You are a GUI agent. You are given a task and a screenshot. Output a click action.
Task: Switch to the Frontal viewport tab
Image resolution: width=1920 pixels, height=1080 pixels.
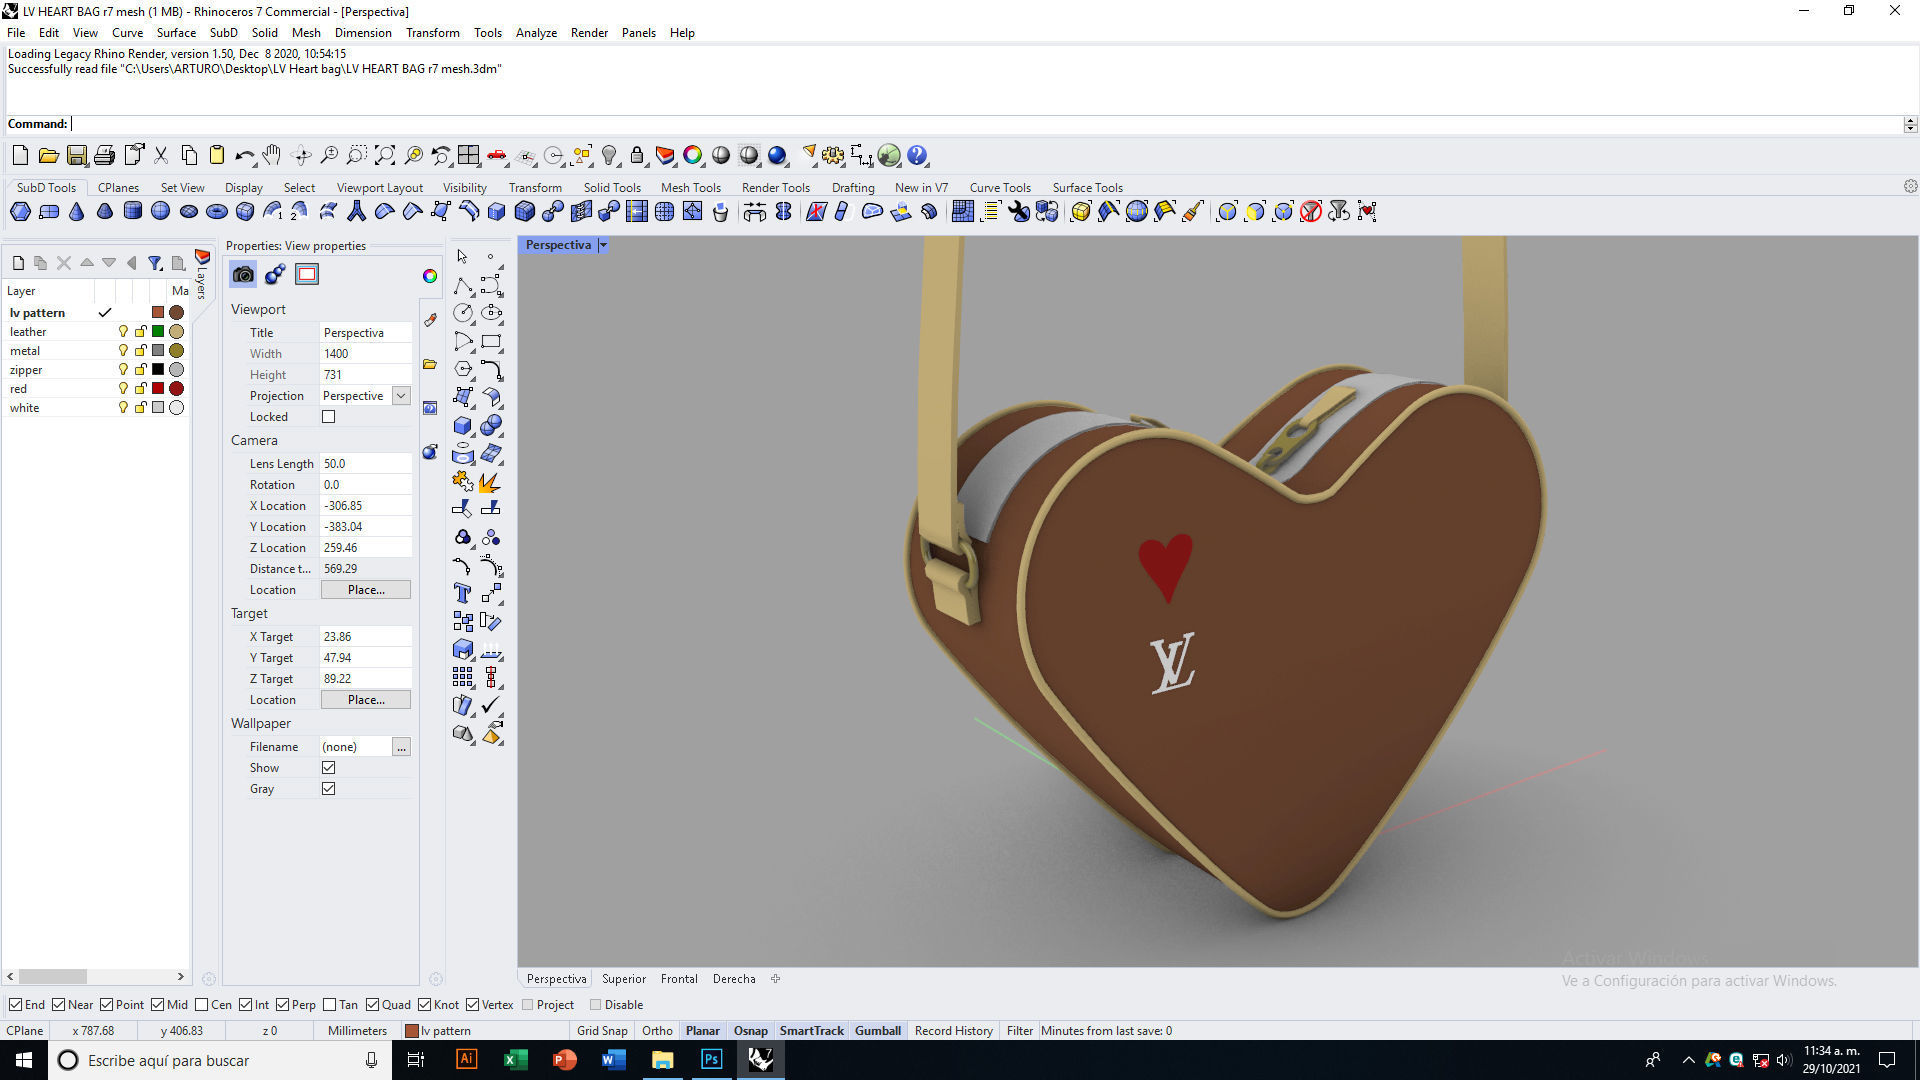click(679, 979)
